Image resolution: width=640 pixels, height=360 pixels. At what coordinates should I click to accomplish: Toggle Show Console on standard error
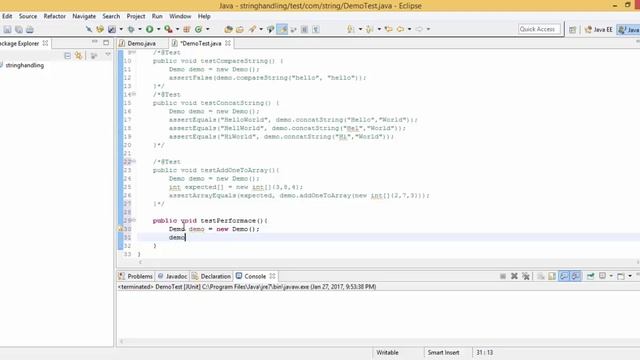[x=576, y=276]
